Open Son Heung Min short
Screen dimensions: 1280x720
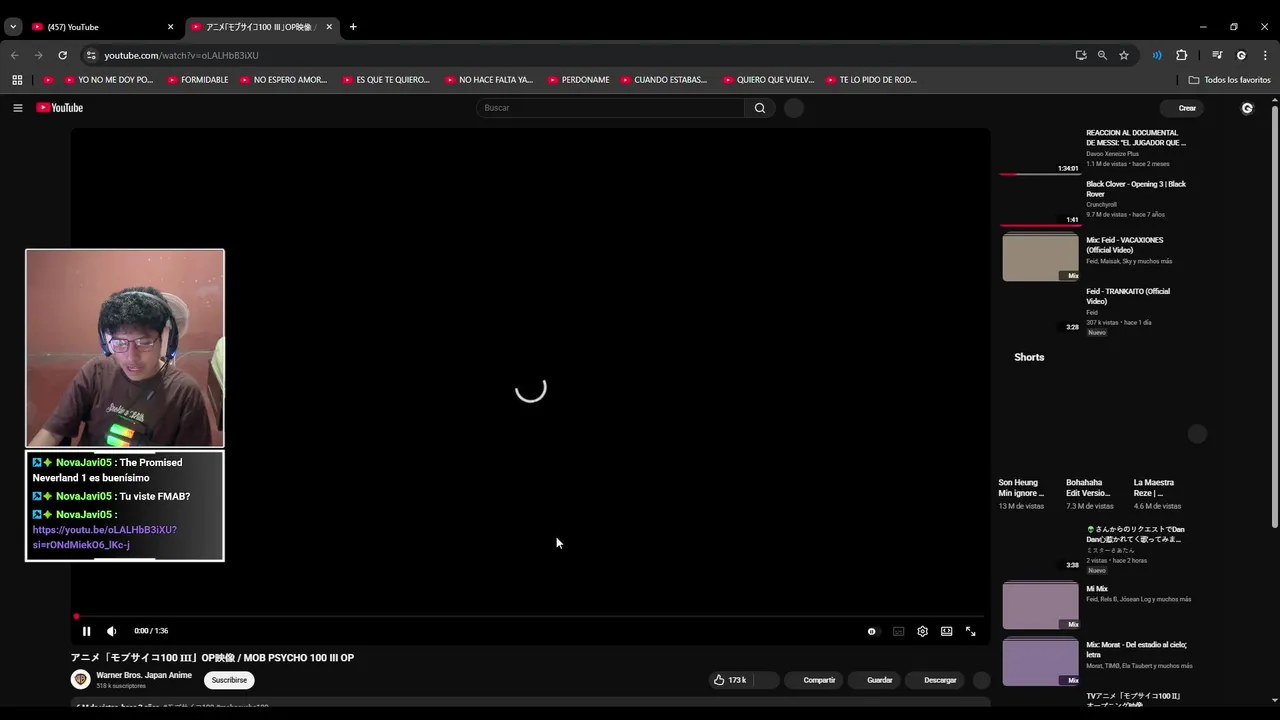[x=1021, y=488]
